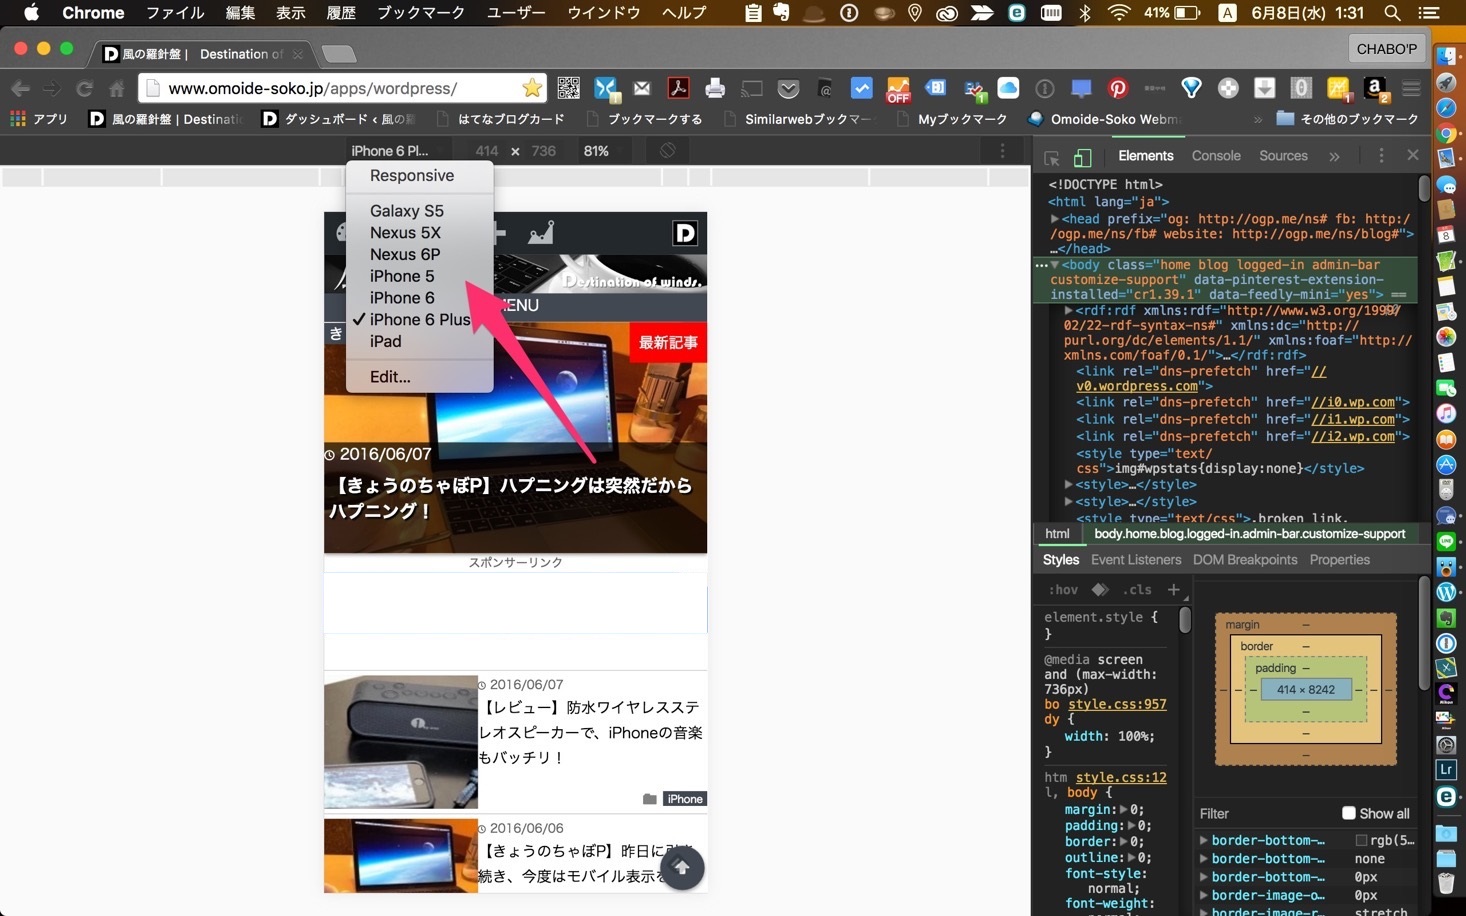Expand the head element in DOM tree

1054,219
